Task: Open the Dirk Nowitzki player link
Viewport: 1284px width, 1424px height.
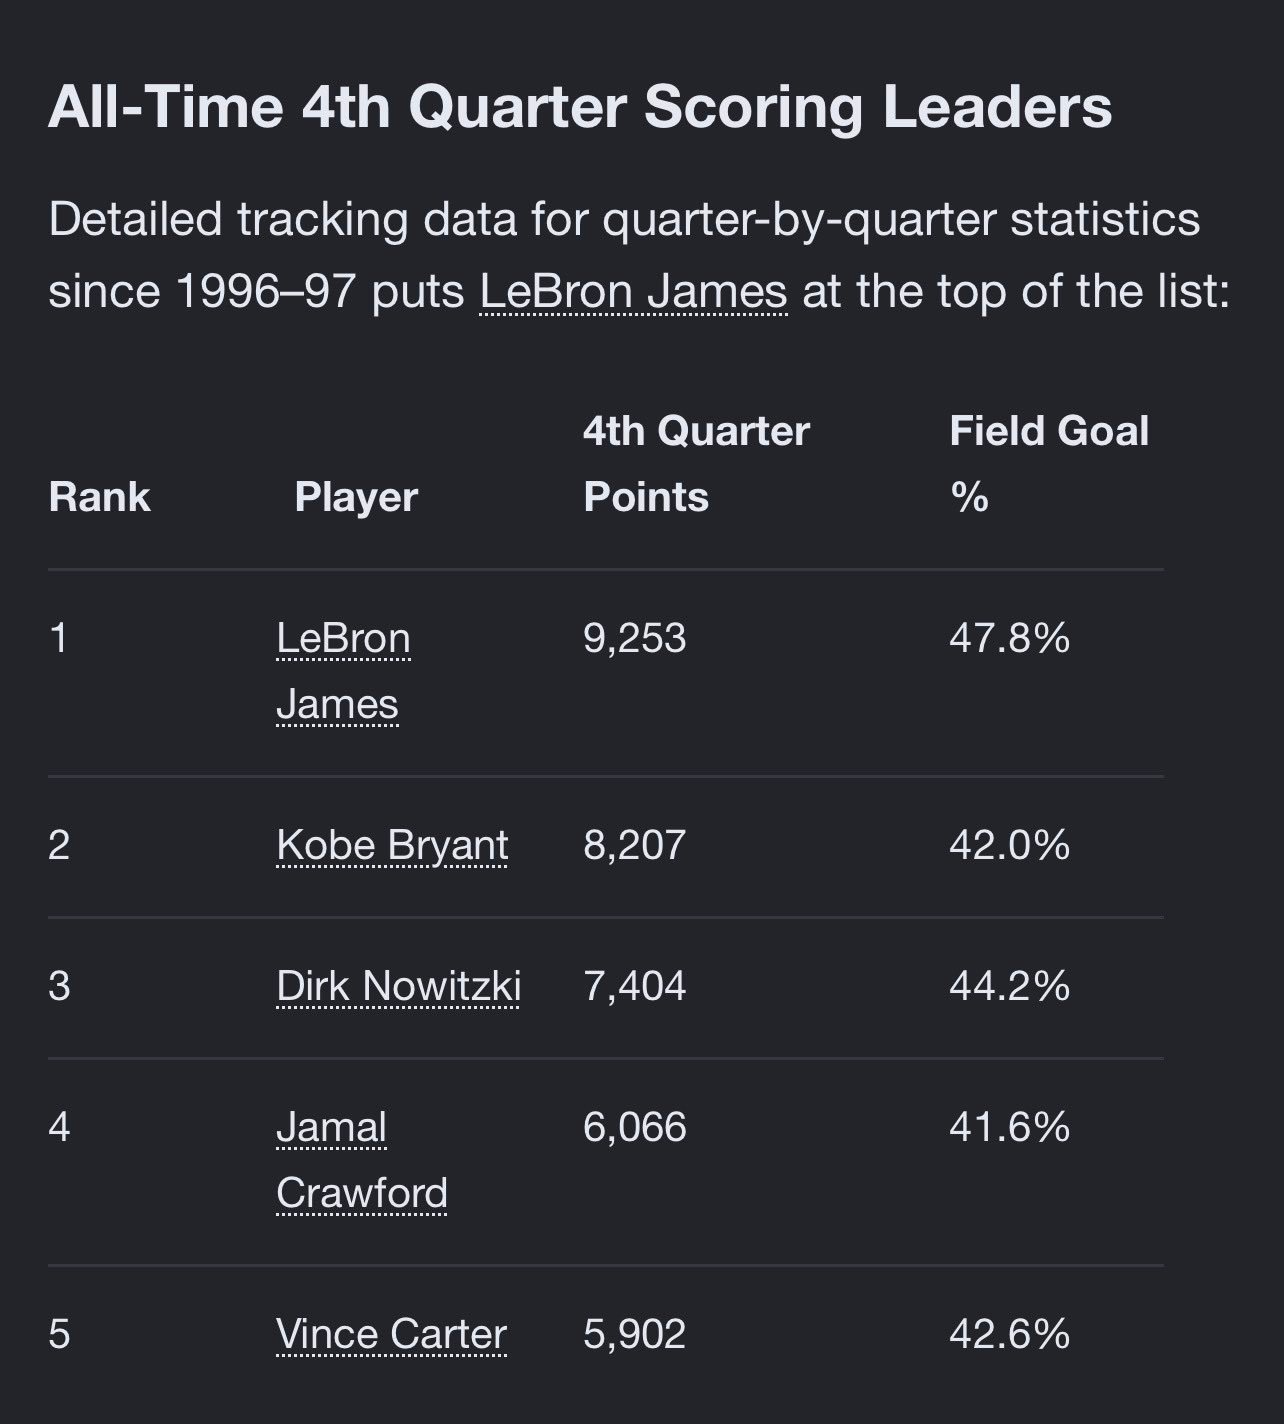Action: tap(398, 987)
